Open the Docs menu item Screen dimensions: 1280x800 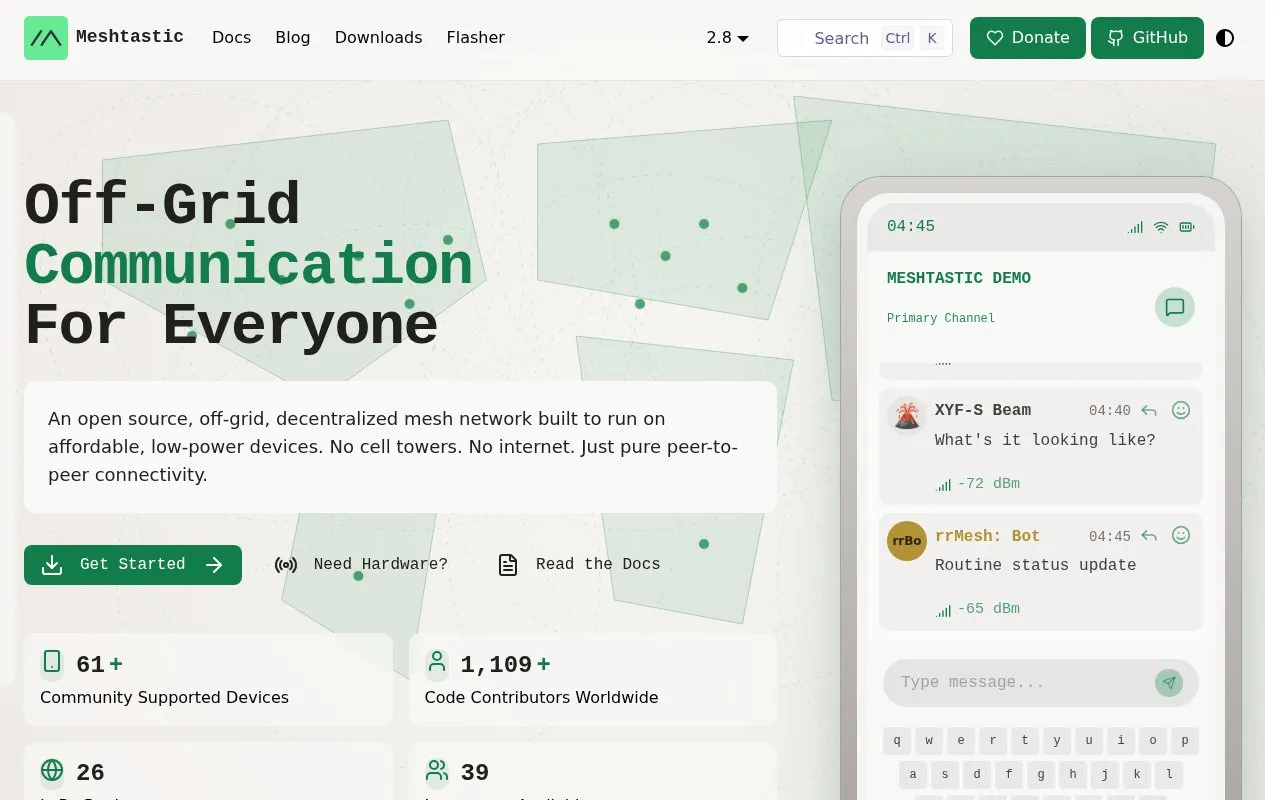click(231, 38)
